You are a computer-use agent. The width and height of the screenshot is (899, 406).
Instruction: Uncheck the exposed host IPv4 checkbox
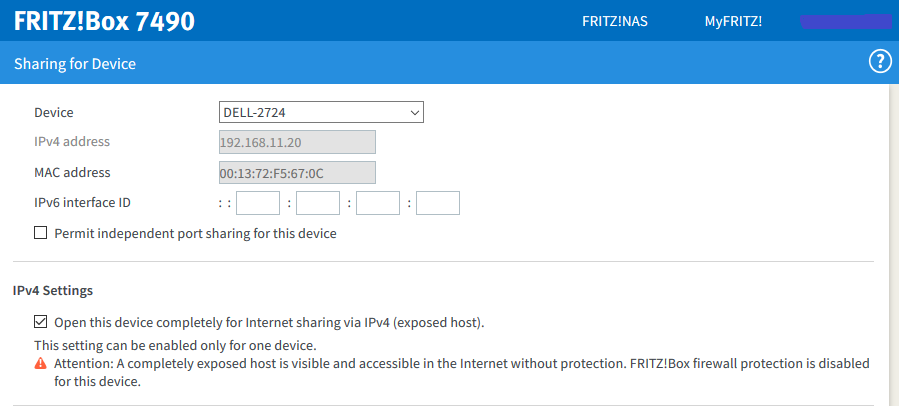(41, 322)
